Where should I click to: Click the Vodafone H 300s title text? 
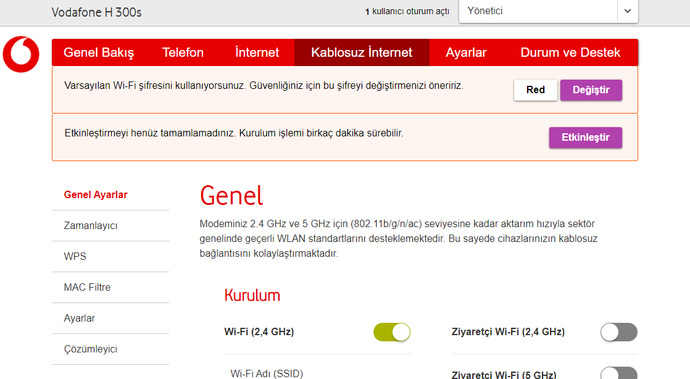pyautogui.click(x=96, y=12)
